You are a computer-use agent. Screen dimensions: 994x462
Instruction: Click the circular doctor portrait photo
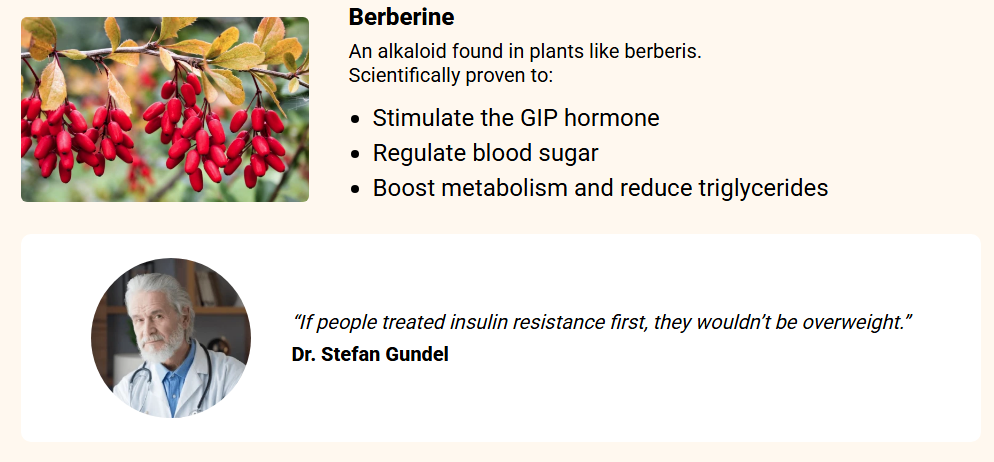[x=171, y=338]
